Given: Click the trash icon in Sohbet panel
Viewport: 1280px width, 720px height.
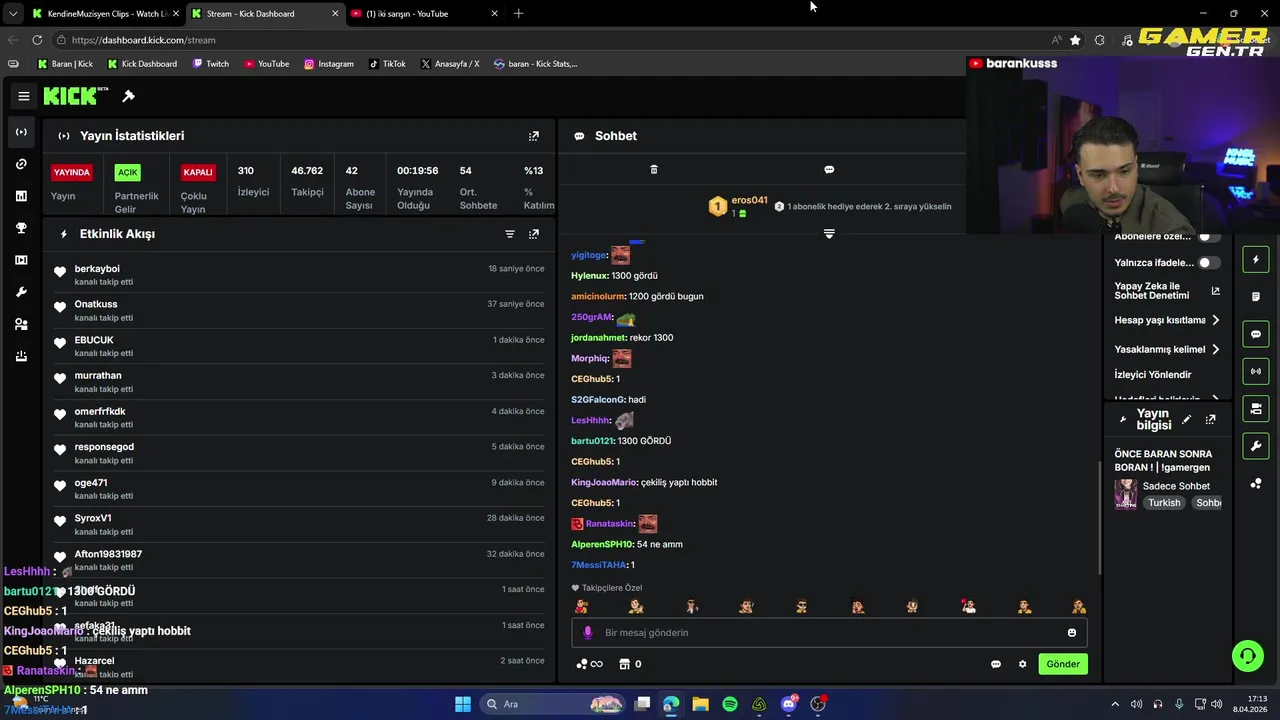Looking at the screenshot, I should (654, 170).
